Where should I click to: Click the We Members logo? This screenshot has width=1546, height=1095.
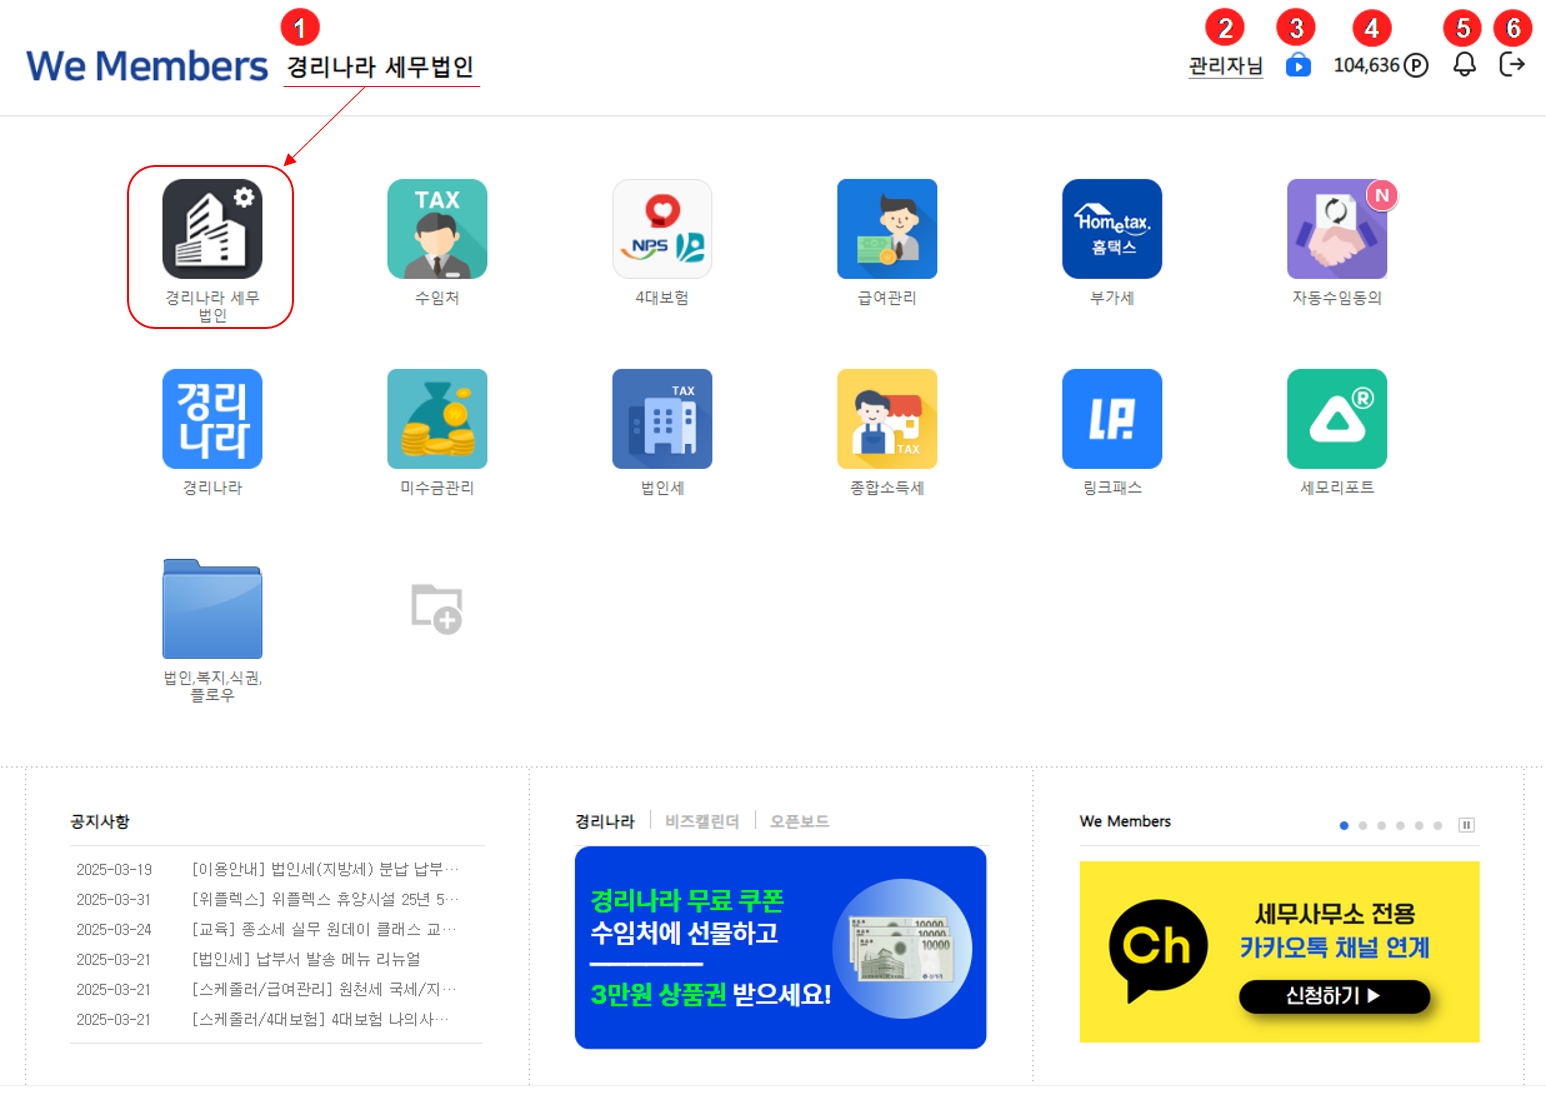point(147,66)
